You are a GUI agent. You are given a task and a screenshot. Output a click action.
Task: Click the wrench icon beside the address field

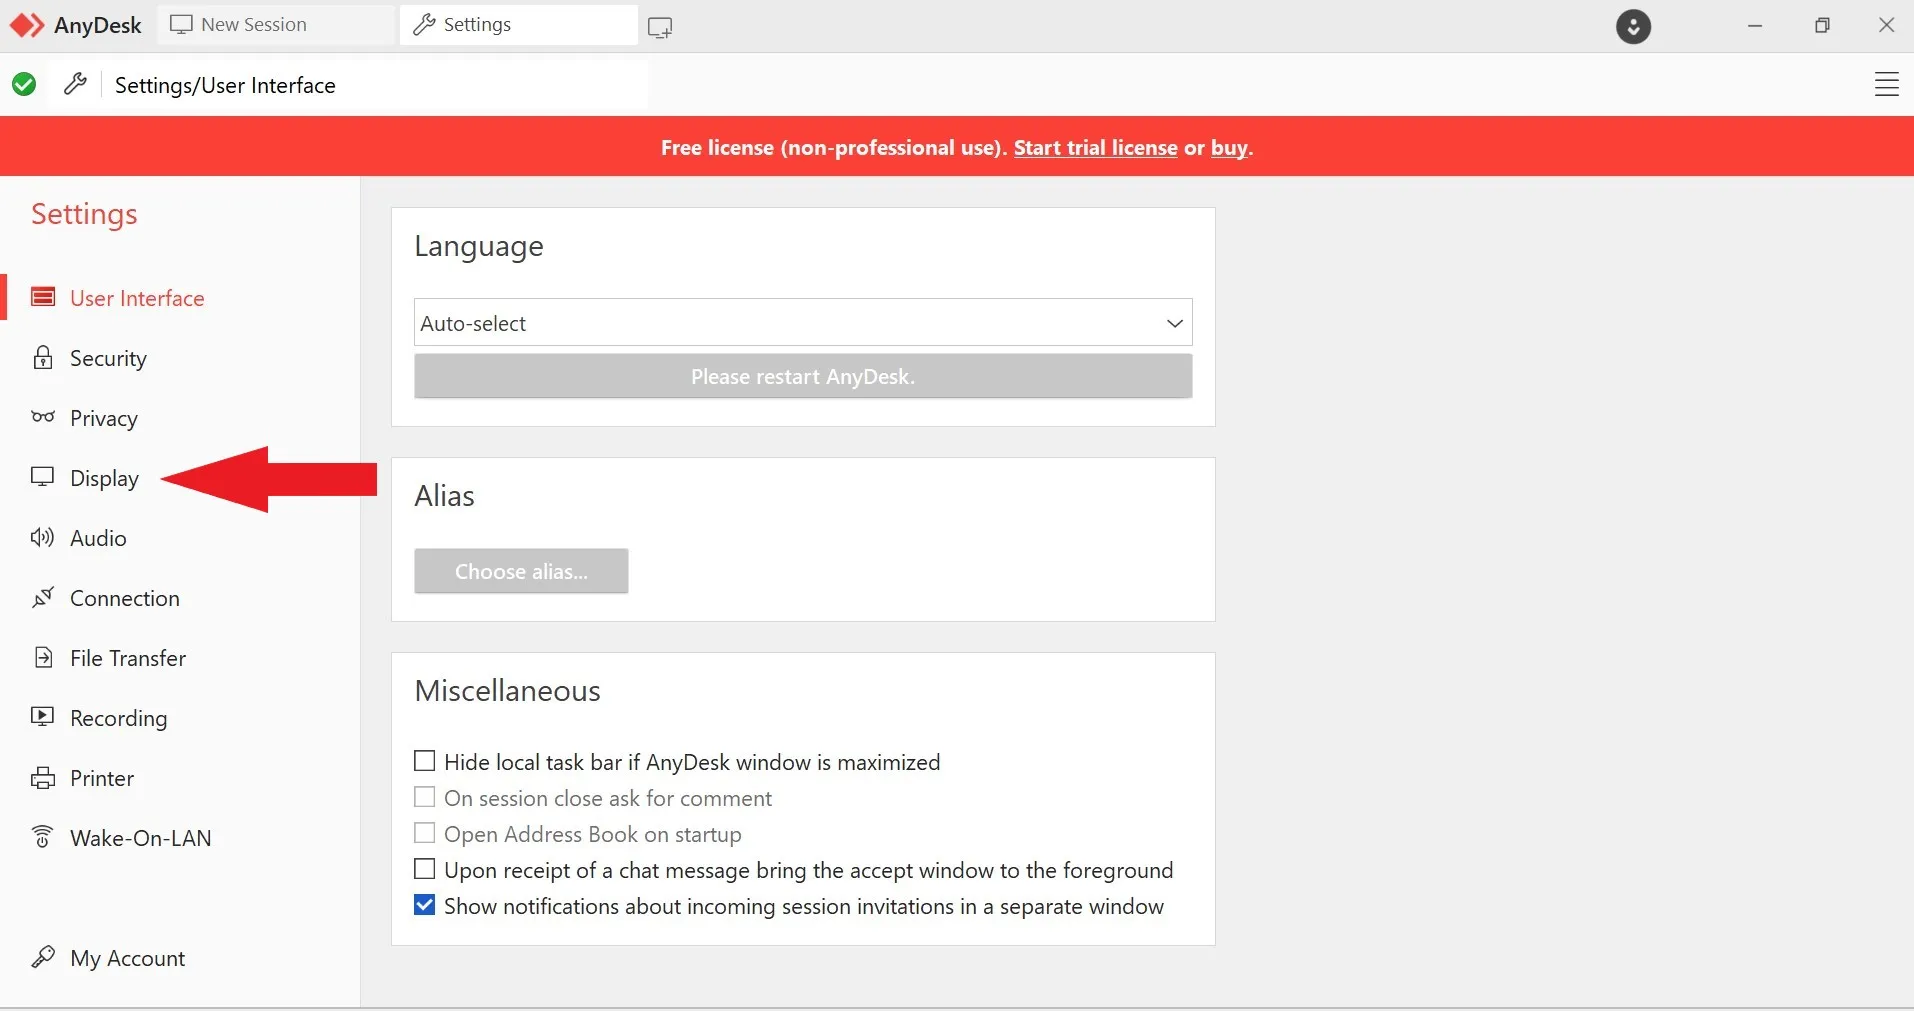[75, 84]
